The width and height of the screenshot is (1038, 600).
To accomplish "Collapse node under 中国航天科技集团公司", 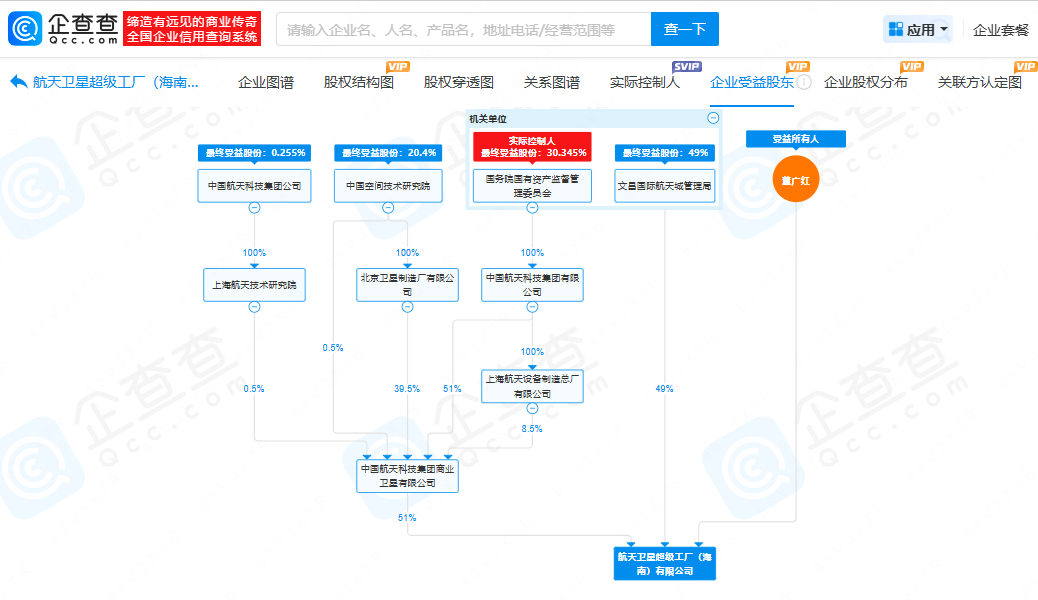I will [x=254, y=208].
